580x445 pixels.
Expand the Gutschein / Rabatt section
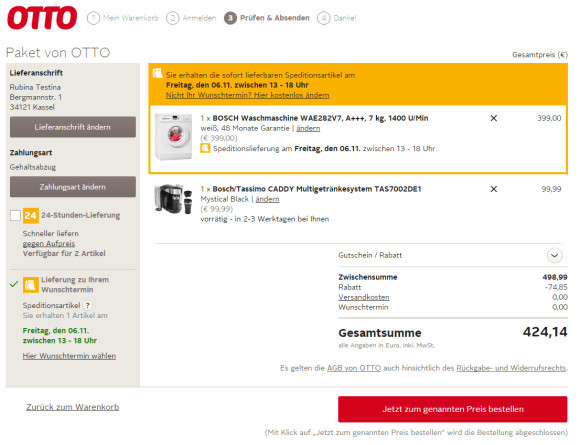tap(554, 255)
